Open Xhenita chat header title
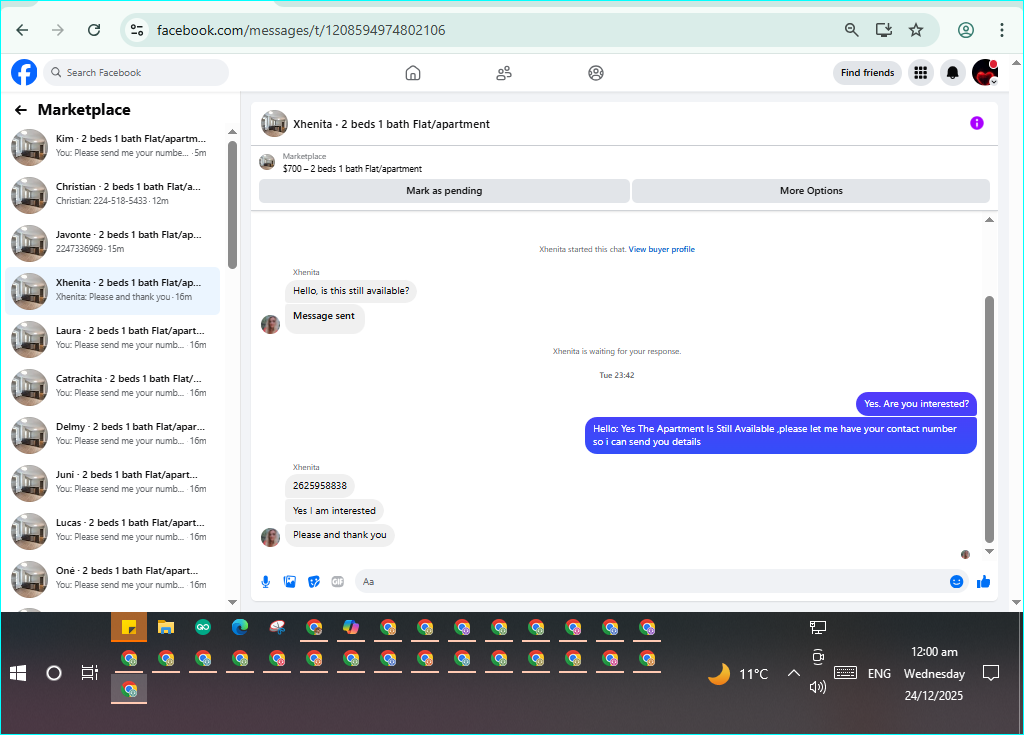Viewport: 1024px width, 735px height. tap(391, 124)
